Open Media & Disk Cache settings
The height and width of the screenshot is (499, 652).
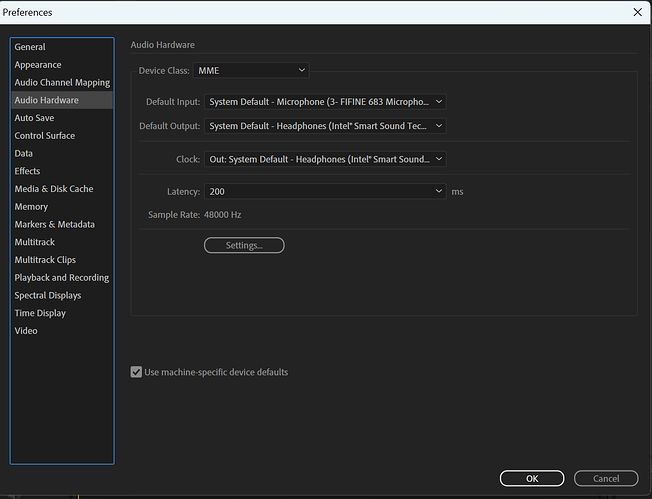[x=62, y=189]
